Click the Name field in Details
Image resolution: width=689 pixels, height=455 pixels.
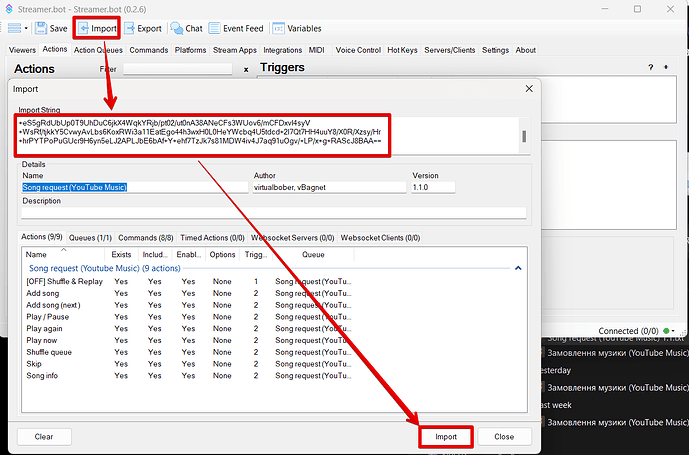pyautogui.click(x=135, y=187)
